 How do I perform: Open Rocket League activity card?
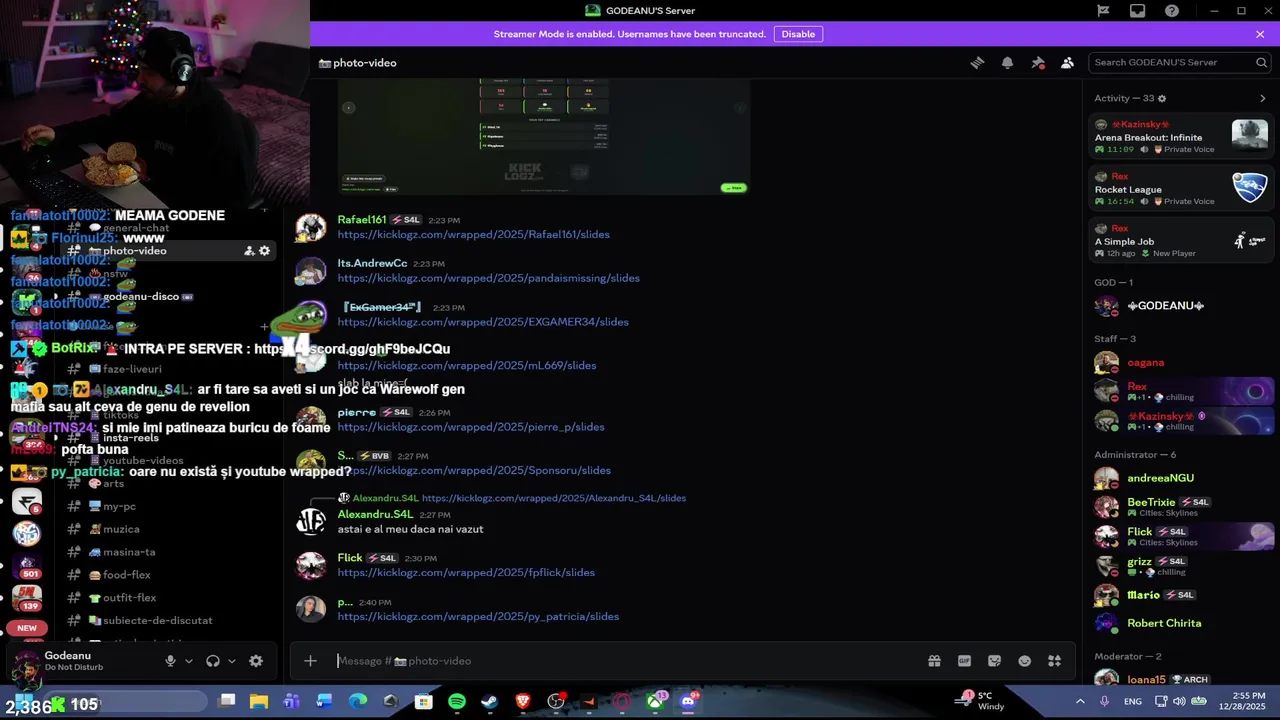1181,189
